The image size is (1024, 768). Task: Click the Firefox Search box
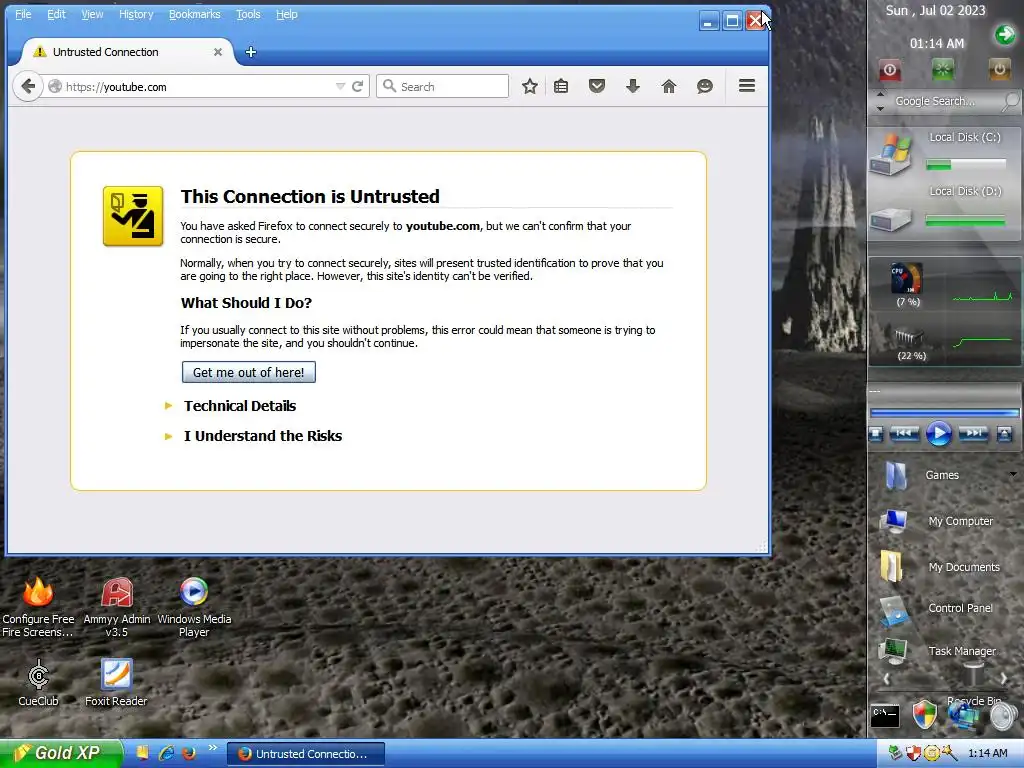(x=443, y=86)
